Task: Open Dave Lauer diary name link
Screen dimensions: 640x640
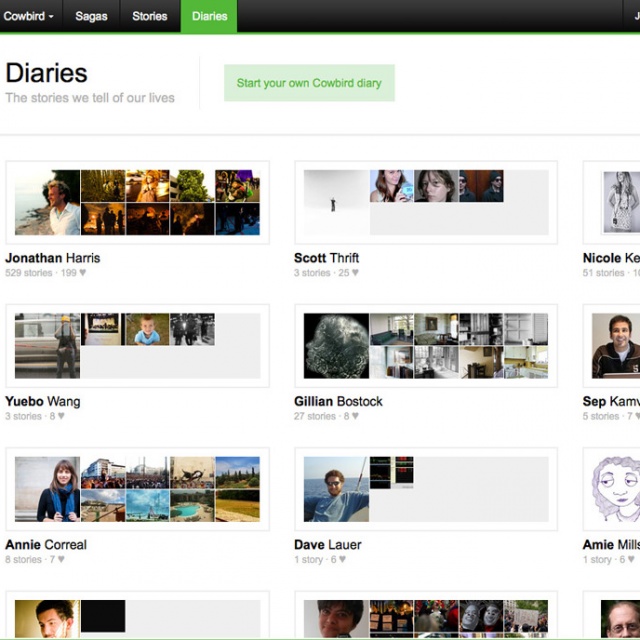Action: 328,544
